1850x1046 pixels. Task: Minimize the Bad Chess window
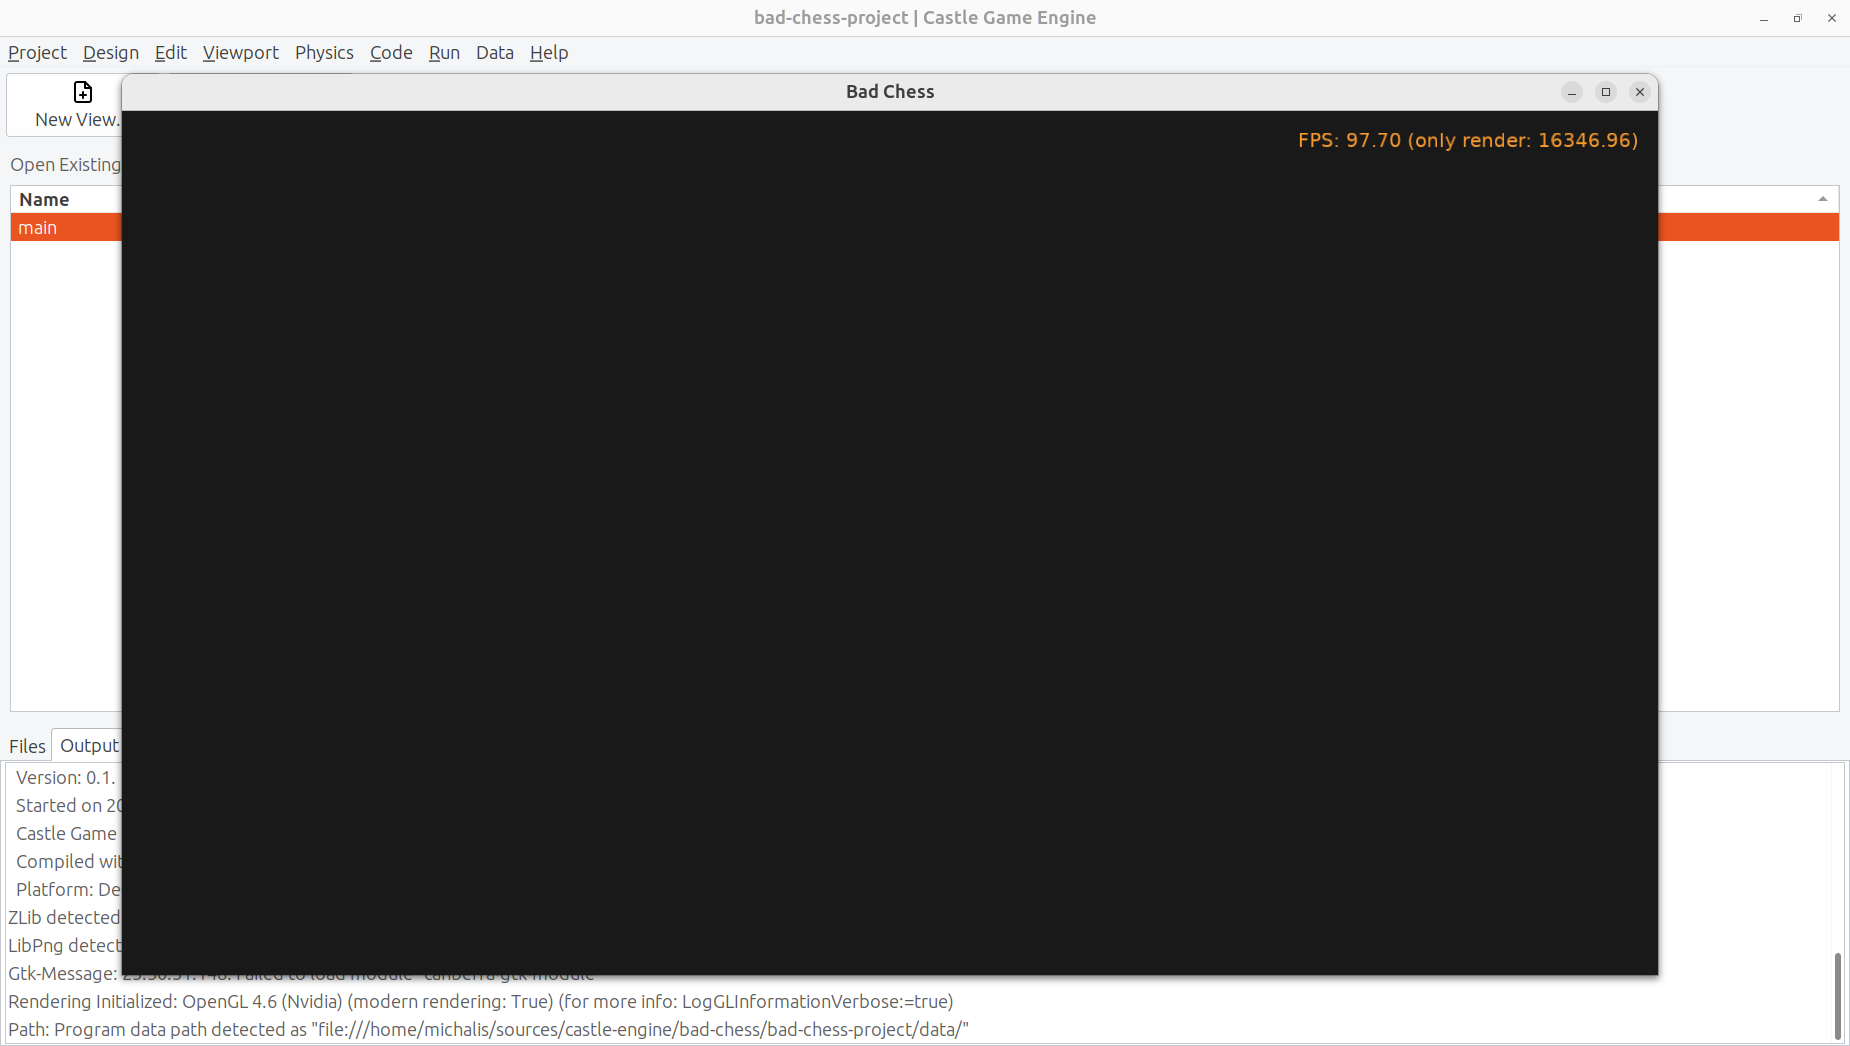click(1572, 92)
